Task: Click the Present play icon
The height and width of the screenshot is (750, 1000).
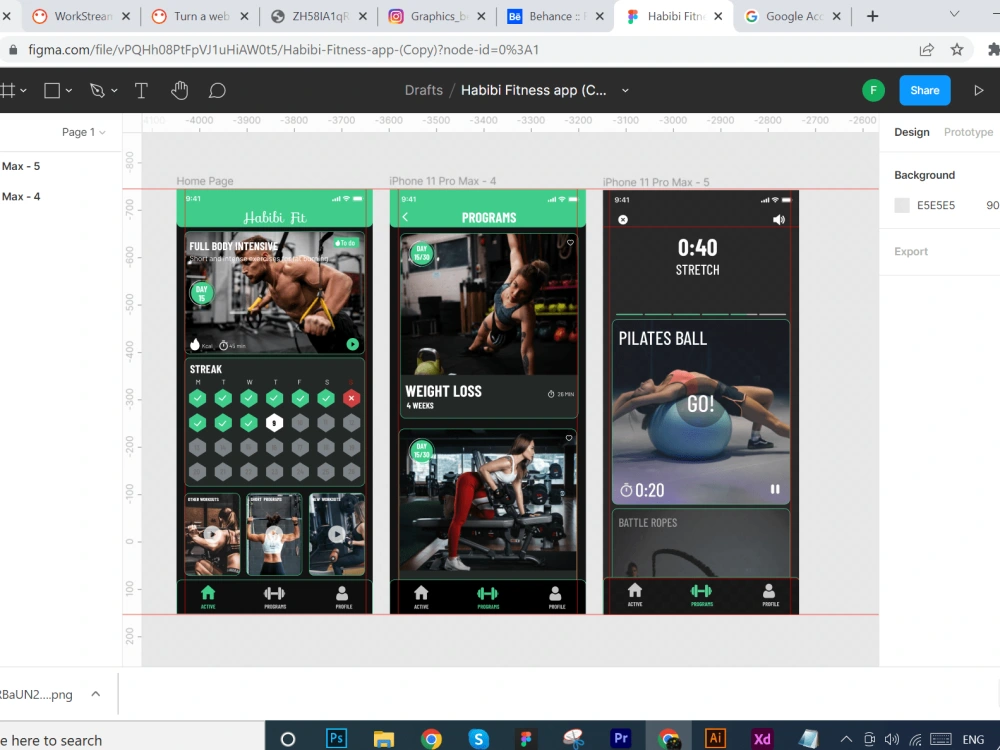Action: tap(978, 91)
